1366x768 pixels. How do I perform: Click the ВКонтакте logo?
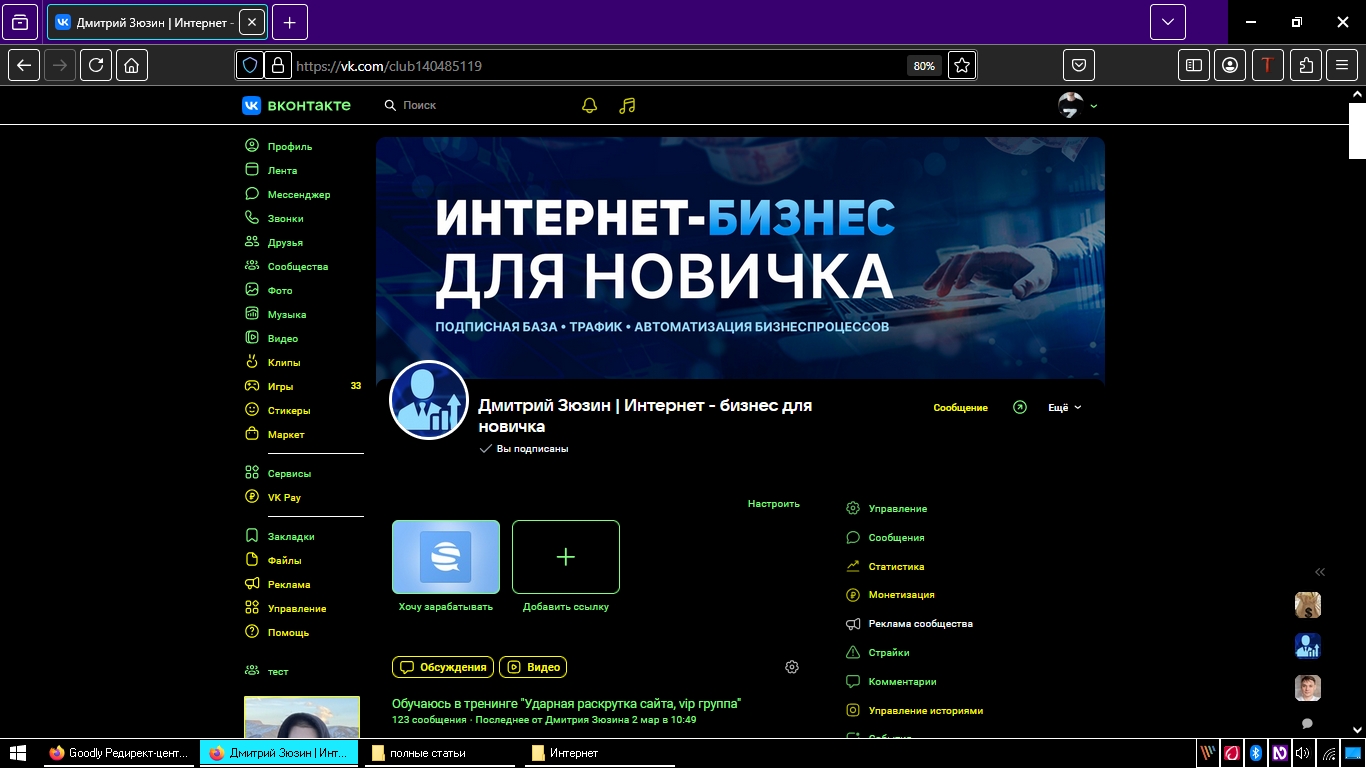[x=296, y=105]
